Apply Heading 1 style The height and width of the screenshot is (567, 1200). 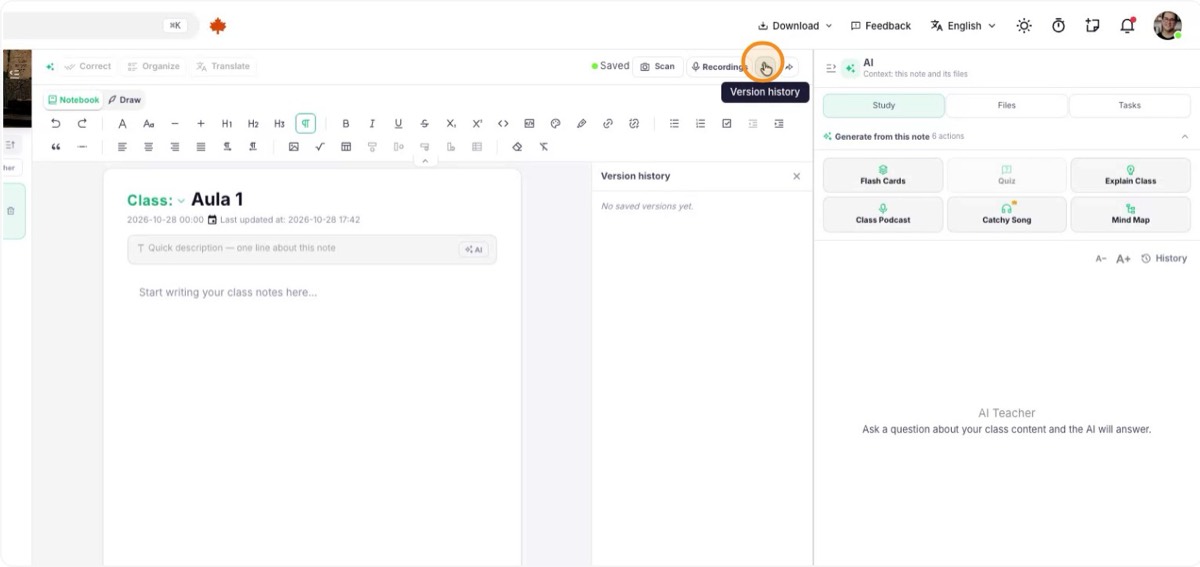pos(227,124)
